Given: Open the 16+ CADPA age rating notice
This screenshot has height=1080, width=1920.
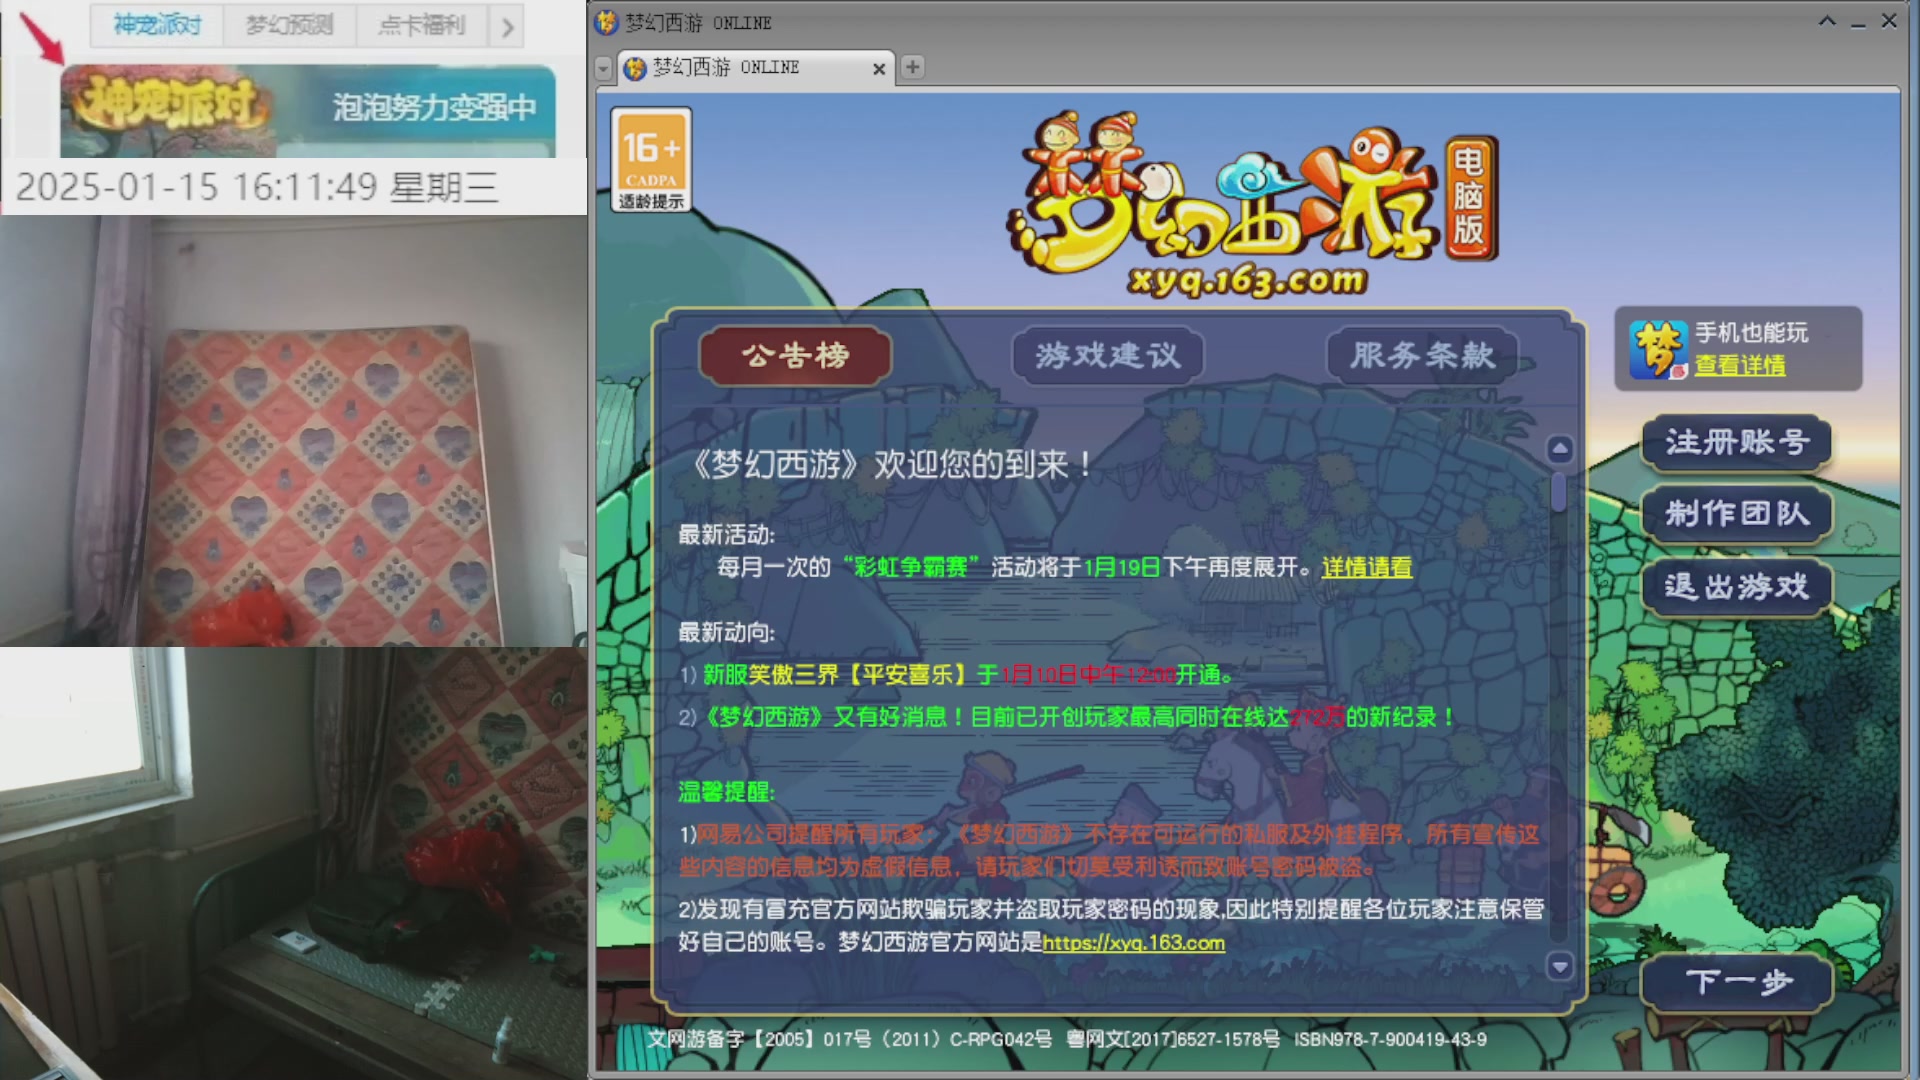Looking at the screenshot, I should pyautogui.click(x=651, y=159).
